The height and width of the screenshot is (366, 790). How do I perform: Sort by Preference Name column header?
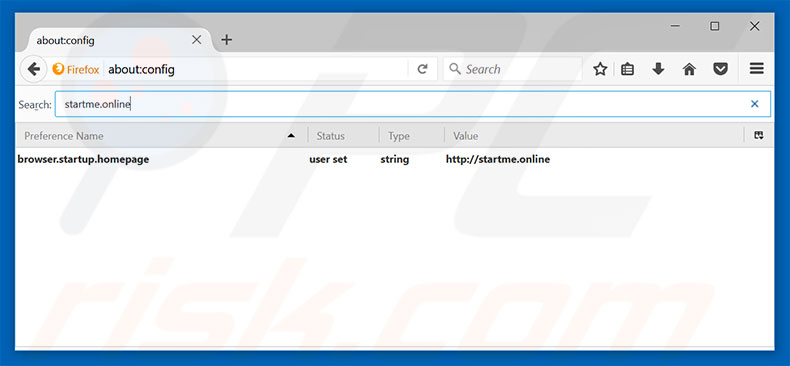(161, 136)
